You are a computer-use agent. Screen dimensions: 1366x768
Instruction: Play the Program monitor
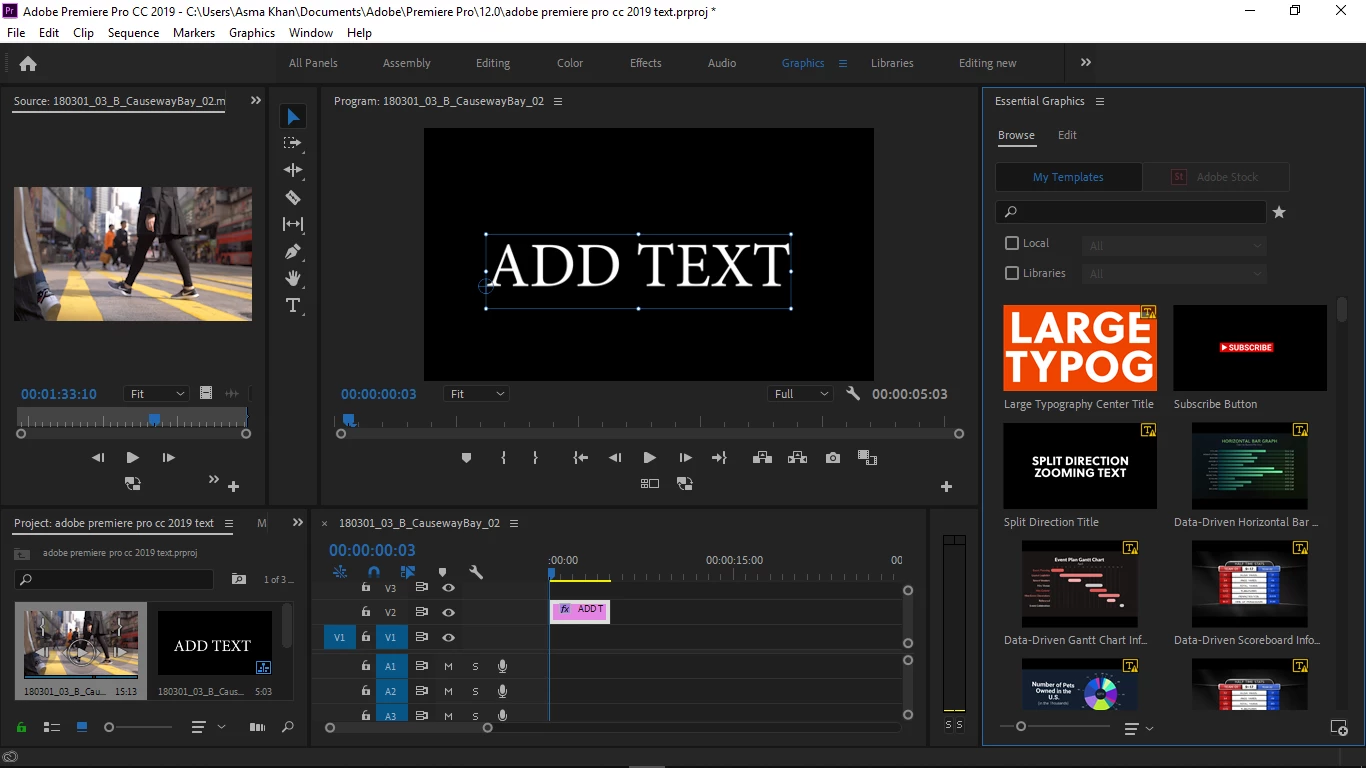point(649,458)
